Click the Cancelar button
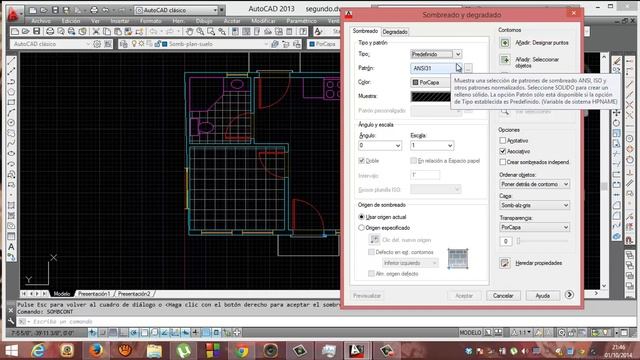This screenshot has width=640, height=360. [503, 296]
